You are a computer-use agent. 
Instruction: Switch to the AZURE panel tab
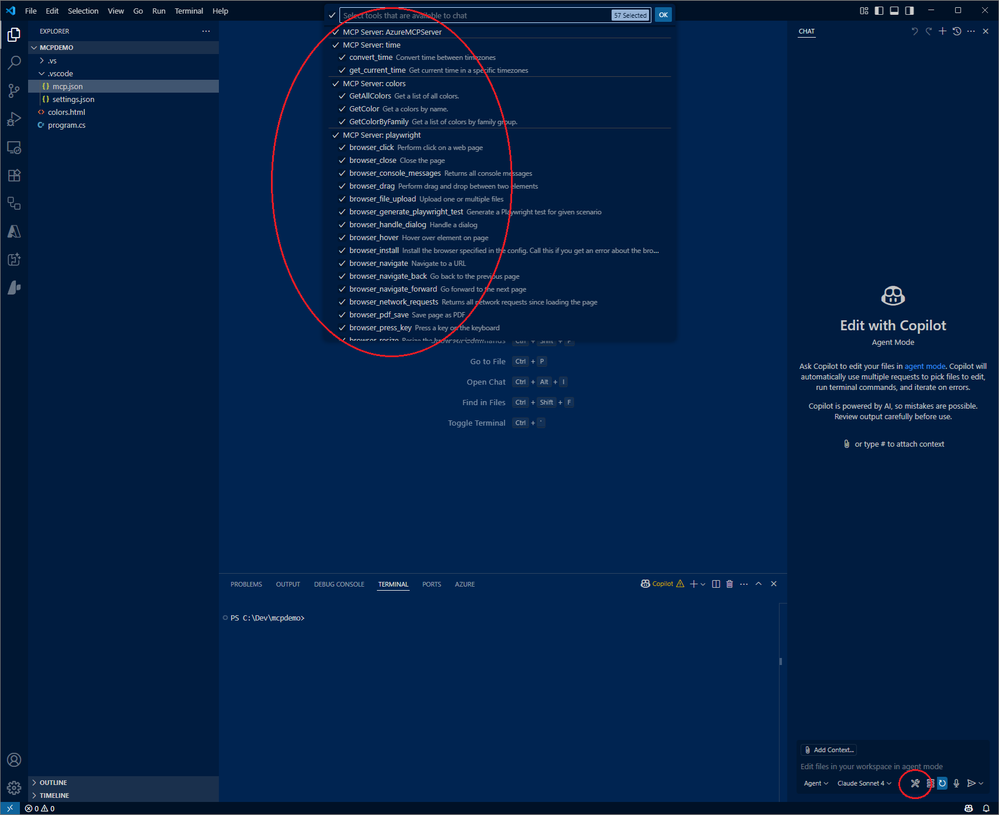tap(464, 584)
